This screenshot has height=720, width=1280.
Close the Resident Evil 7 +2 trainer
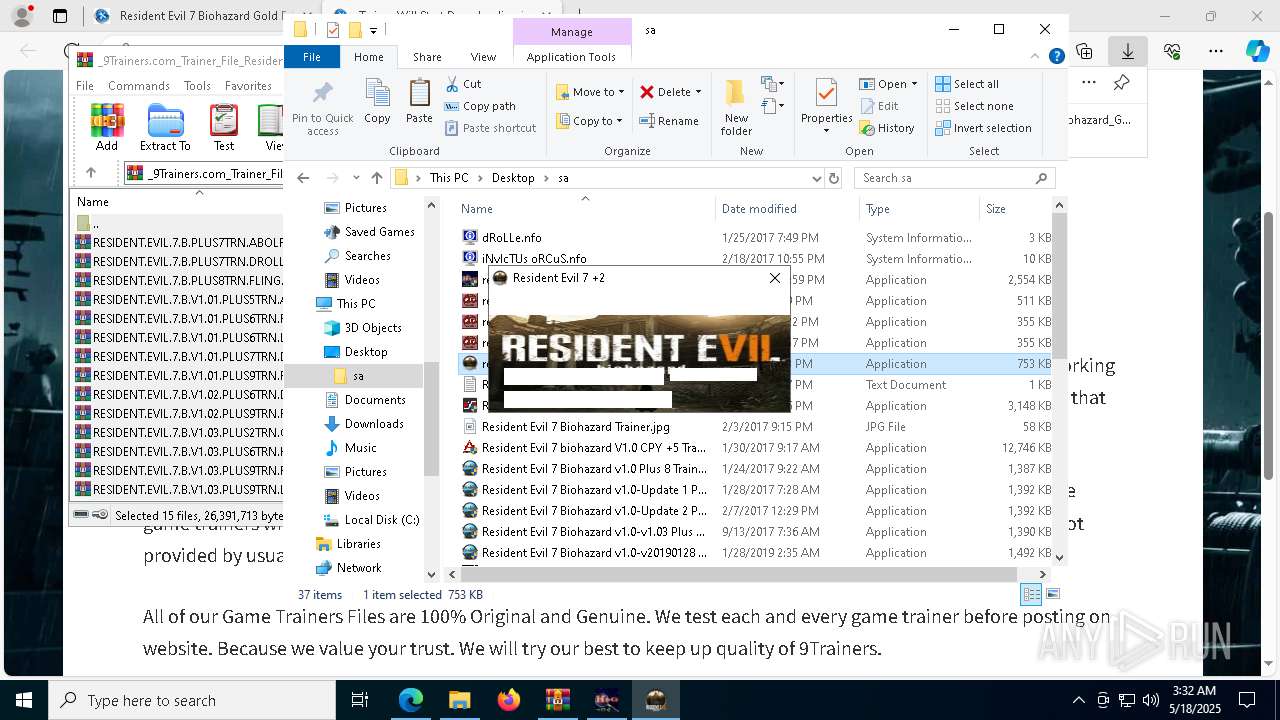774,278
